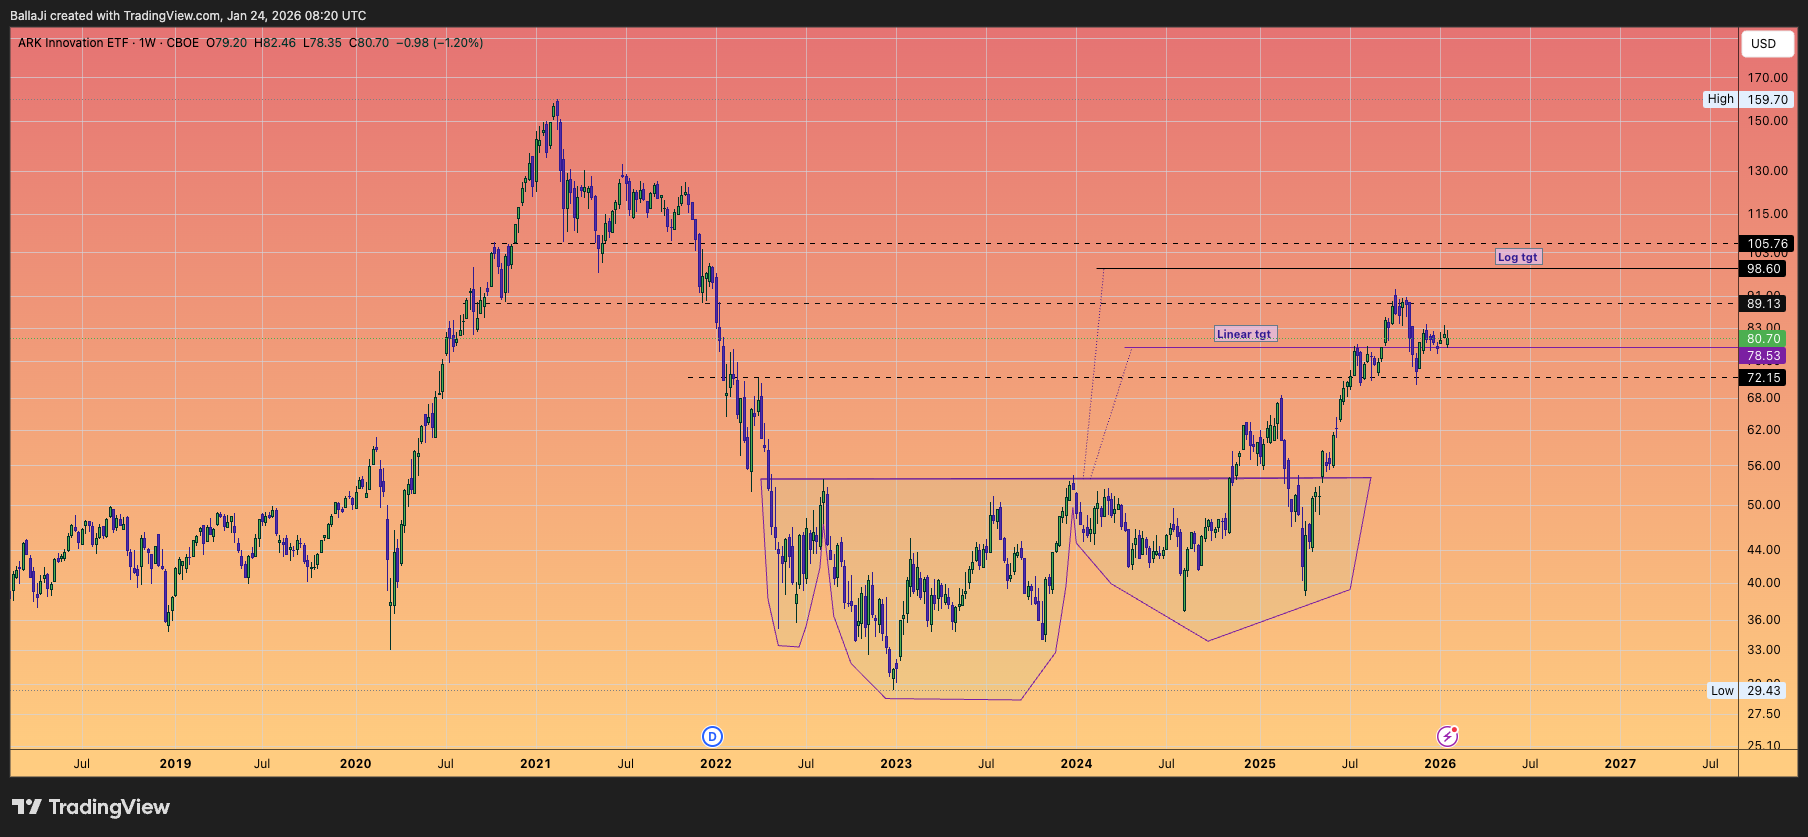Click the 2027 time axis label
This screenshot has height=837, width=1808.
coord(1620,764)
